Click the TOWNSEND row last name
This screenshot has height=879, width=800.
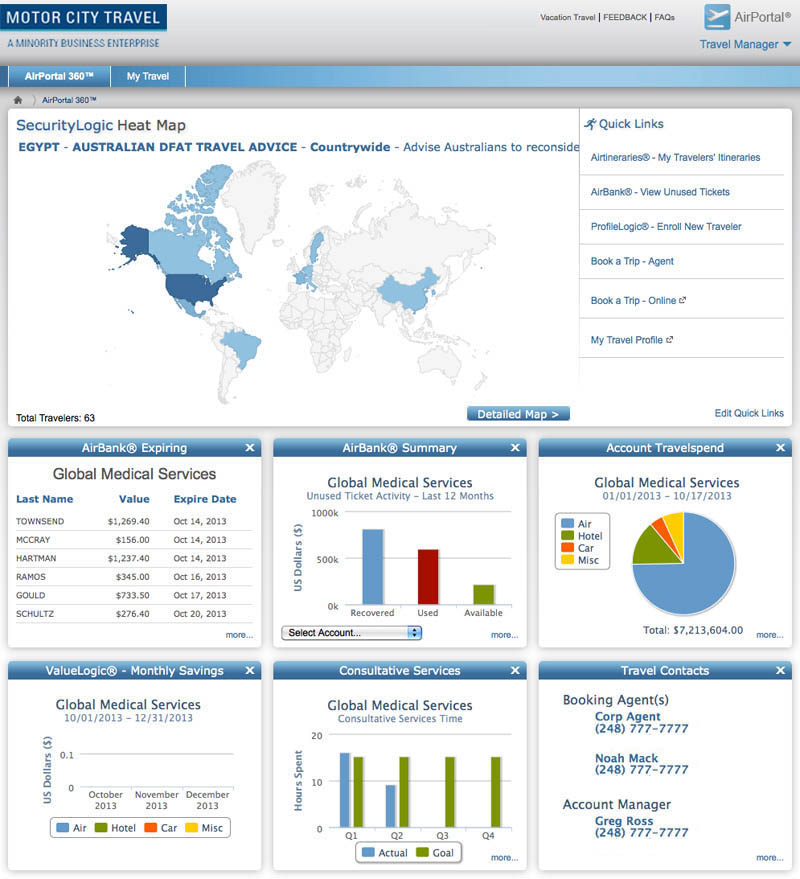click(40, 521)
